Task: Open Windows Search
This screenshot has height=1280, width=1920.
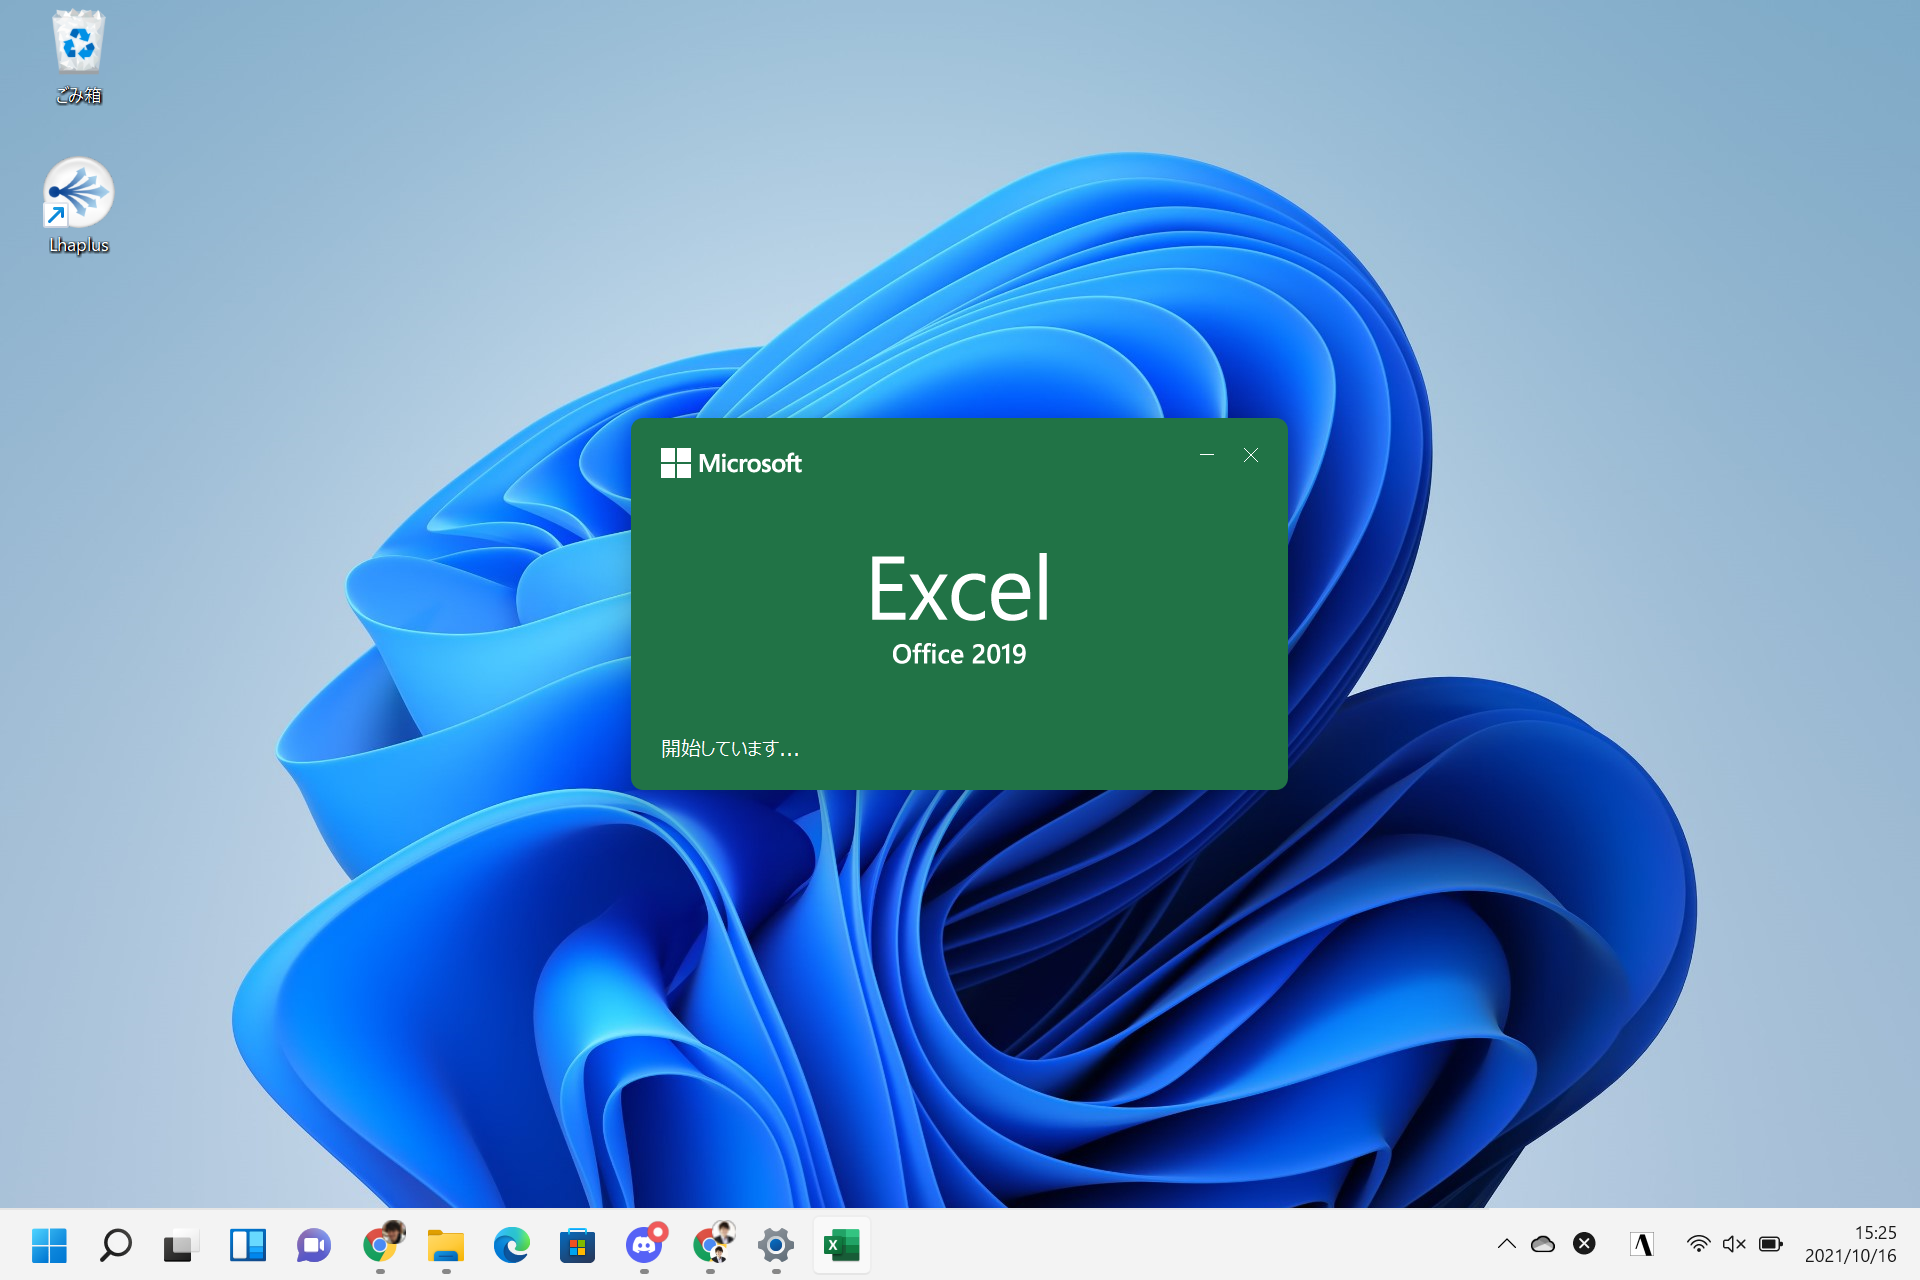Action: 115,1245
